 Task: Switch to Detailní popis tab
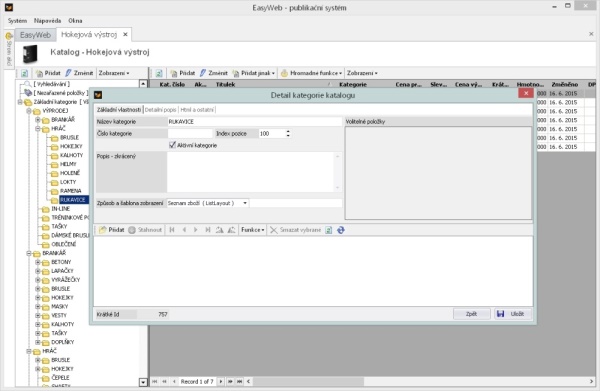(x=160, y=110)
